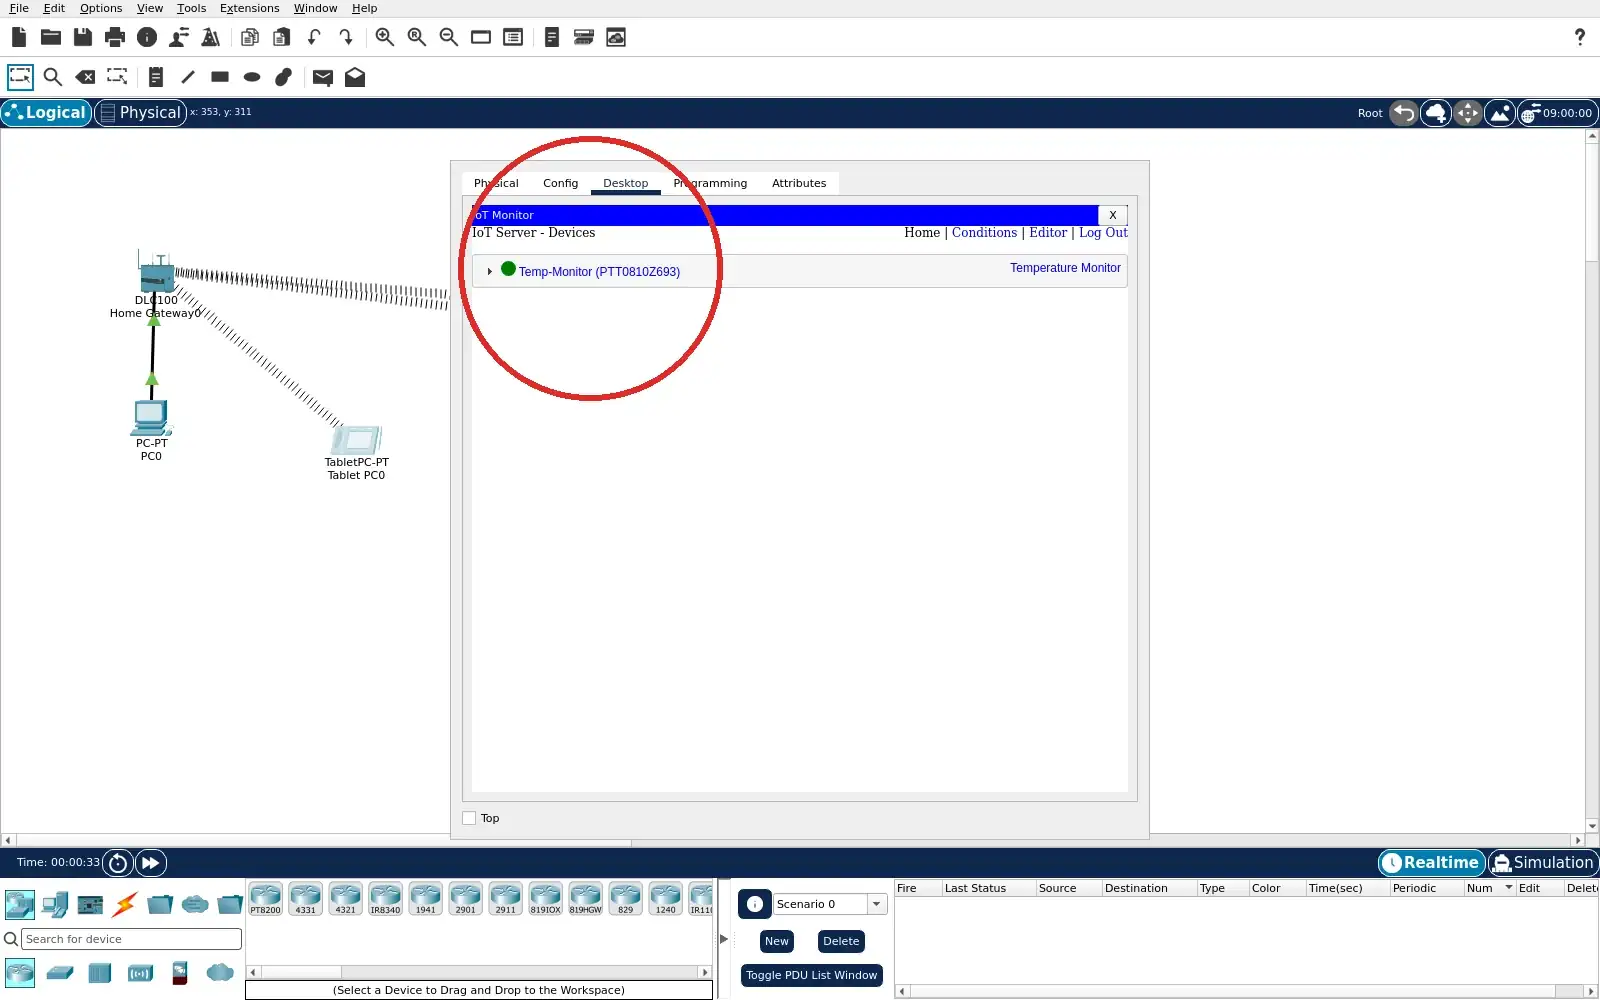1600x1000 pixels.
Task: Open the Scenario 0 dropdown
Action: tap(877, 904)
